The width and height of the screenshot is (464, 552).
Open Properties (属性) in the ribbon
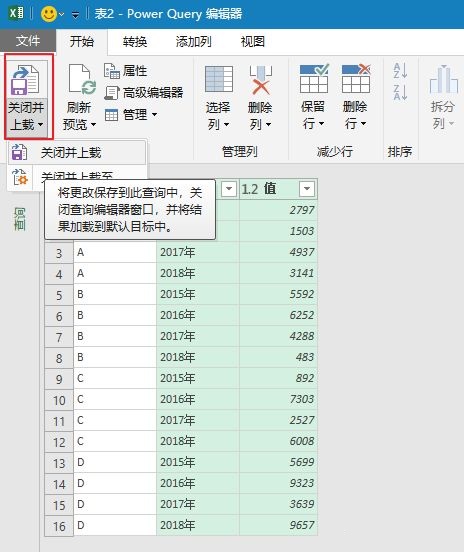click(x=126, y=71)
